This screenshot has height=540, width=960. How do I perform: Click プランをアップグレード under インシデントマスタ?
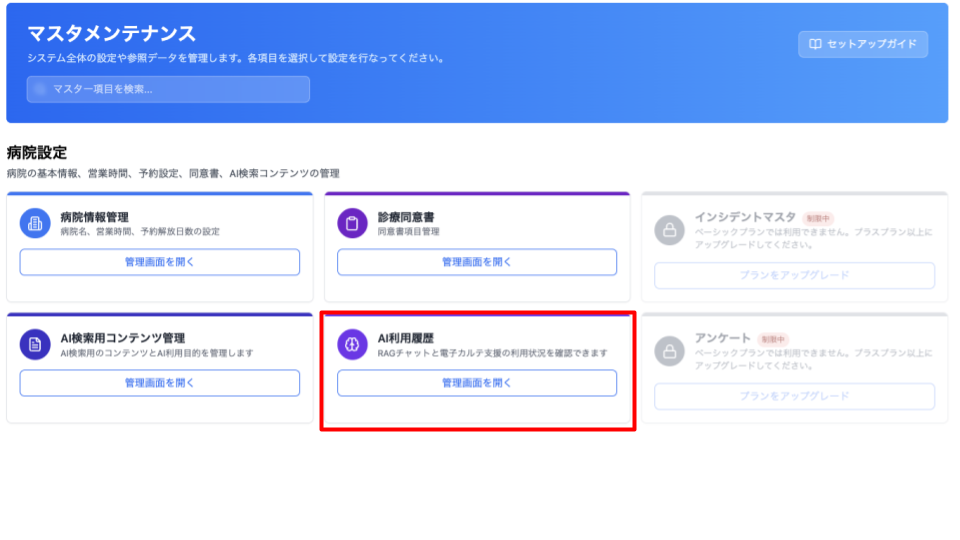pos(795,276)
